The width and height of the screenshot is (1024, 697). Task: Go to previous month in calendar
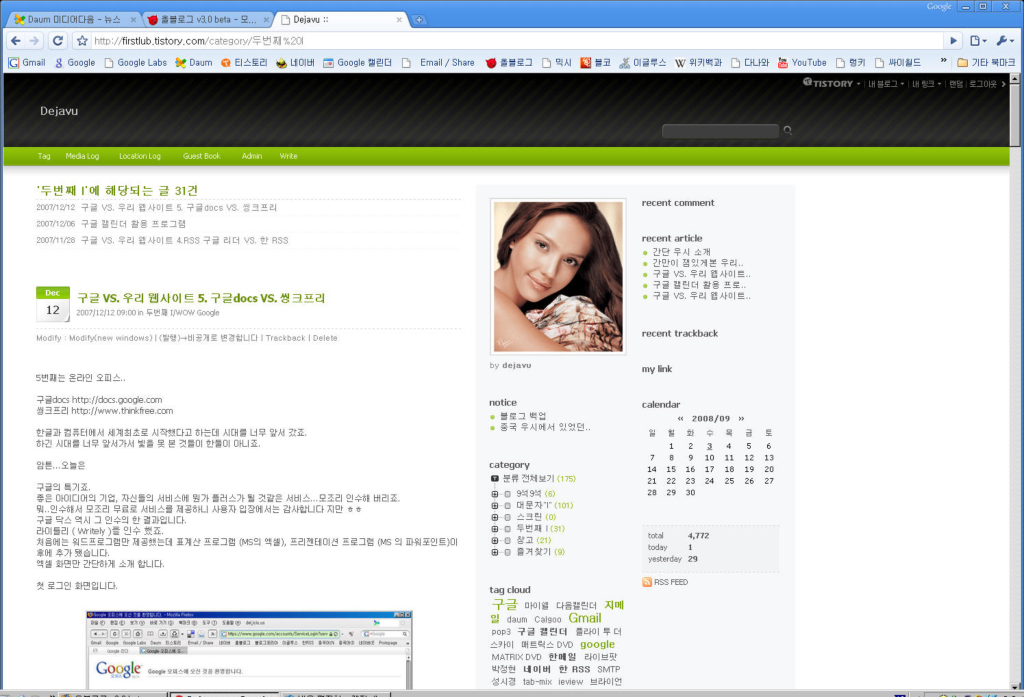coord(680,419)
